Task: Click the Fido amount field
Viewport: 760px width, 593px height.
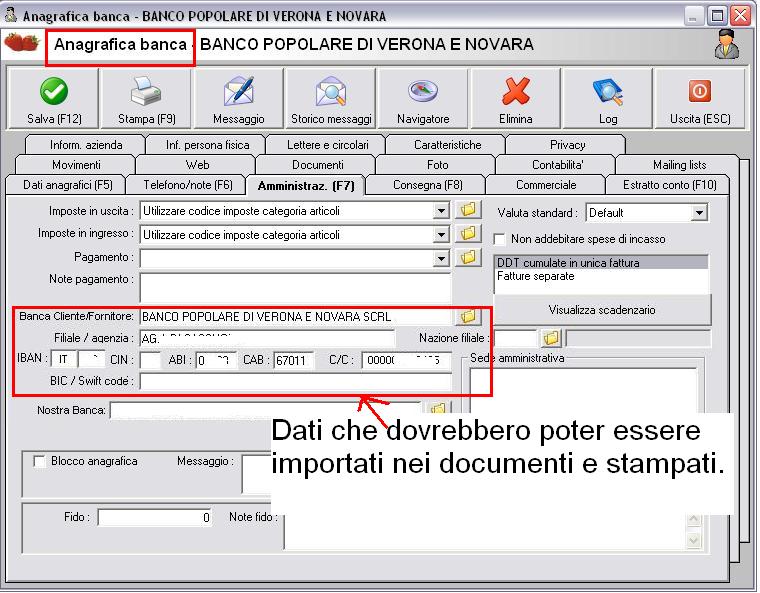Action: (155, 517)
